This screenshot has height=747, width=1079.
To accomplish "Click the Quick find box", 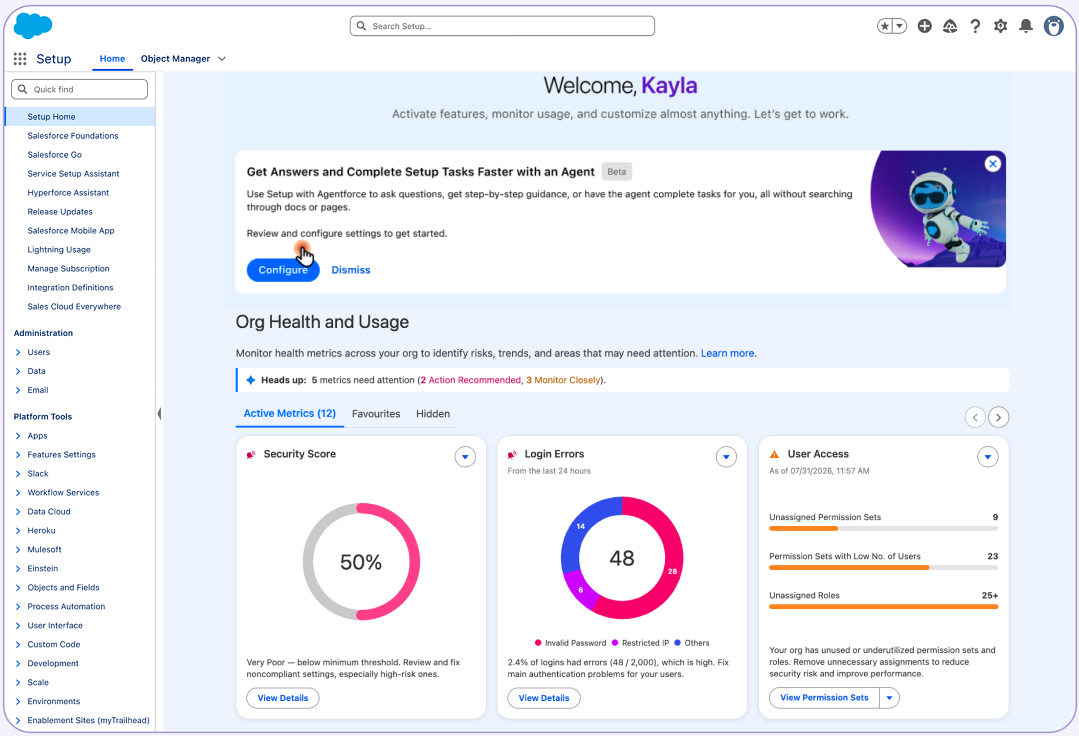I will click(x=80, y=89).
